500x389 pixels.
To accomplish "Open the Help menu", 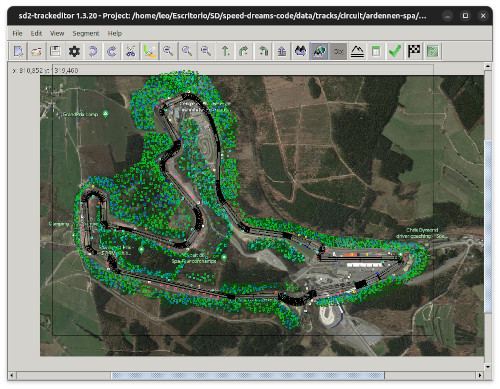I will pos(115,33).
